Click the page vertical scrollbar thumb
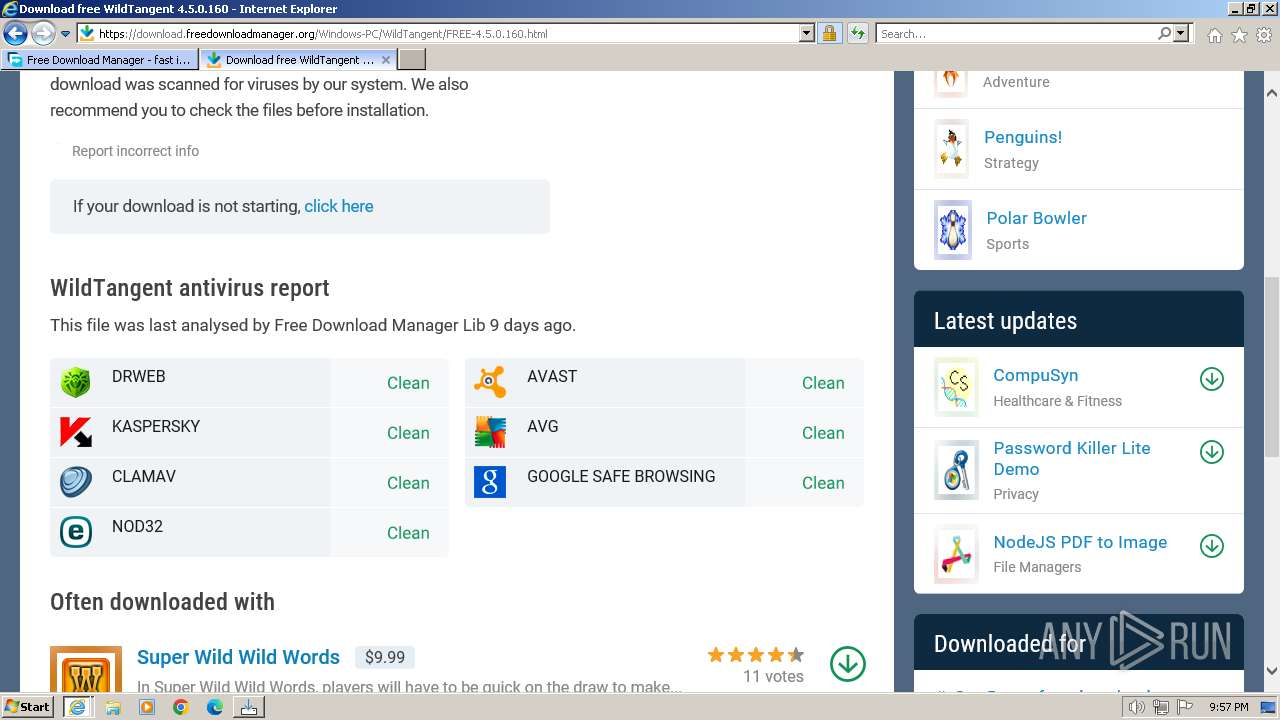The image size is (1280, 720). (1271, 365)
